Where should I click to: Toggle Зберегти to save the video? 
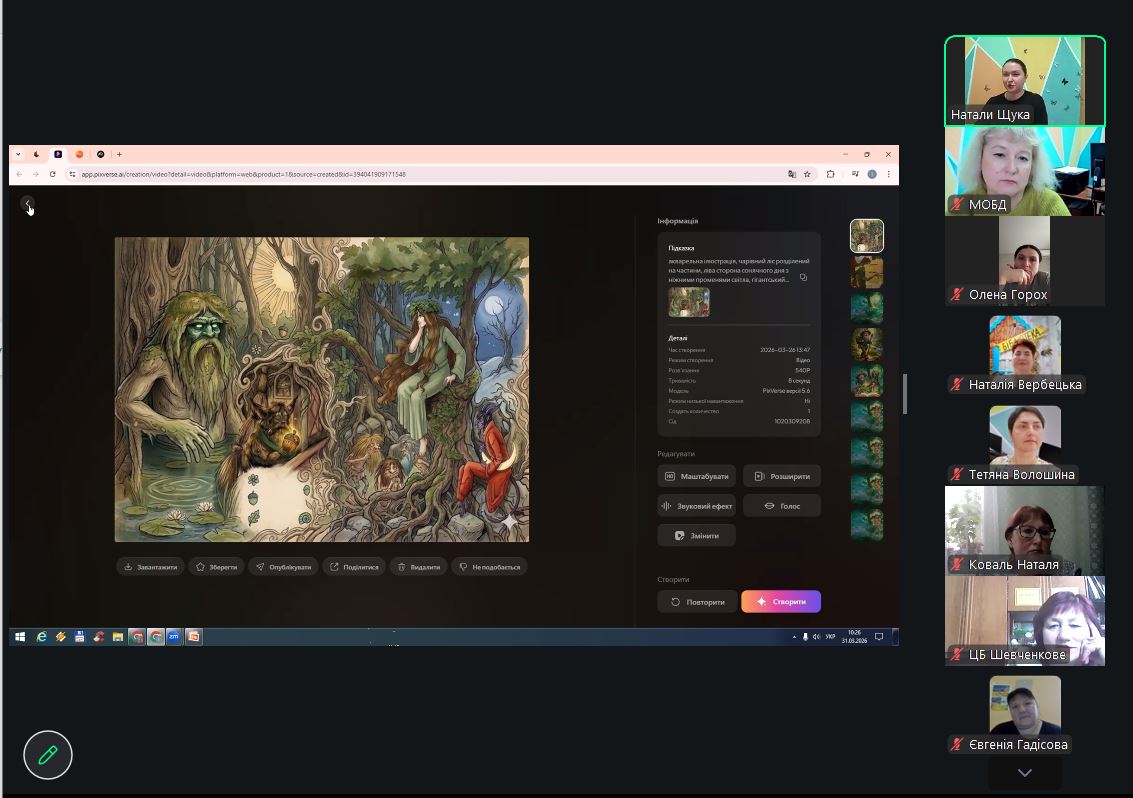click(x=216, y=567)
